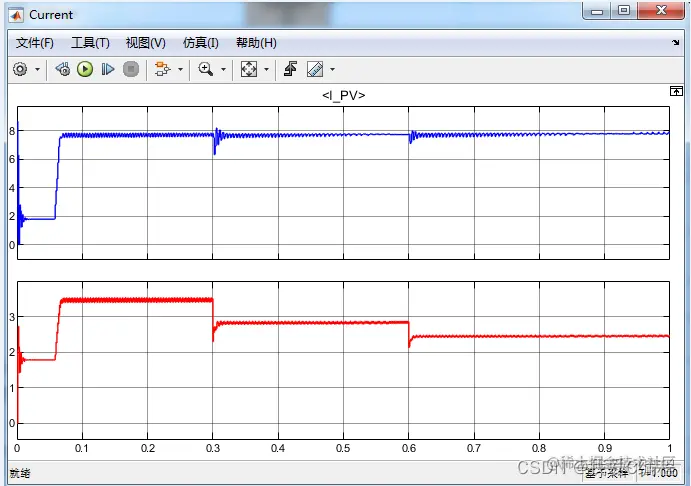Click the 就绪 status text
This screenshot has height=486, width=691.
point(20,474)
